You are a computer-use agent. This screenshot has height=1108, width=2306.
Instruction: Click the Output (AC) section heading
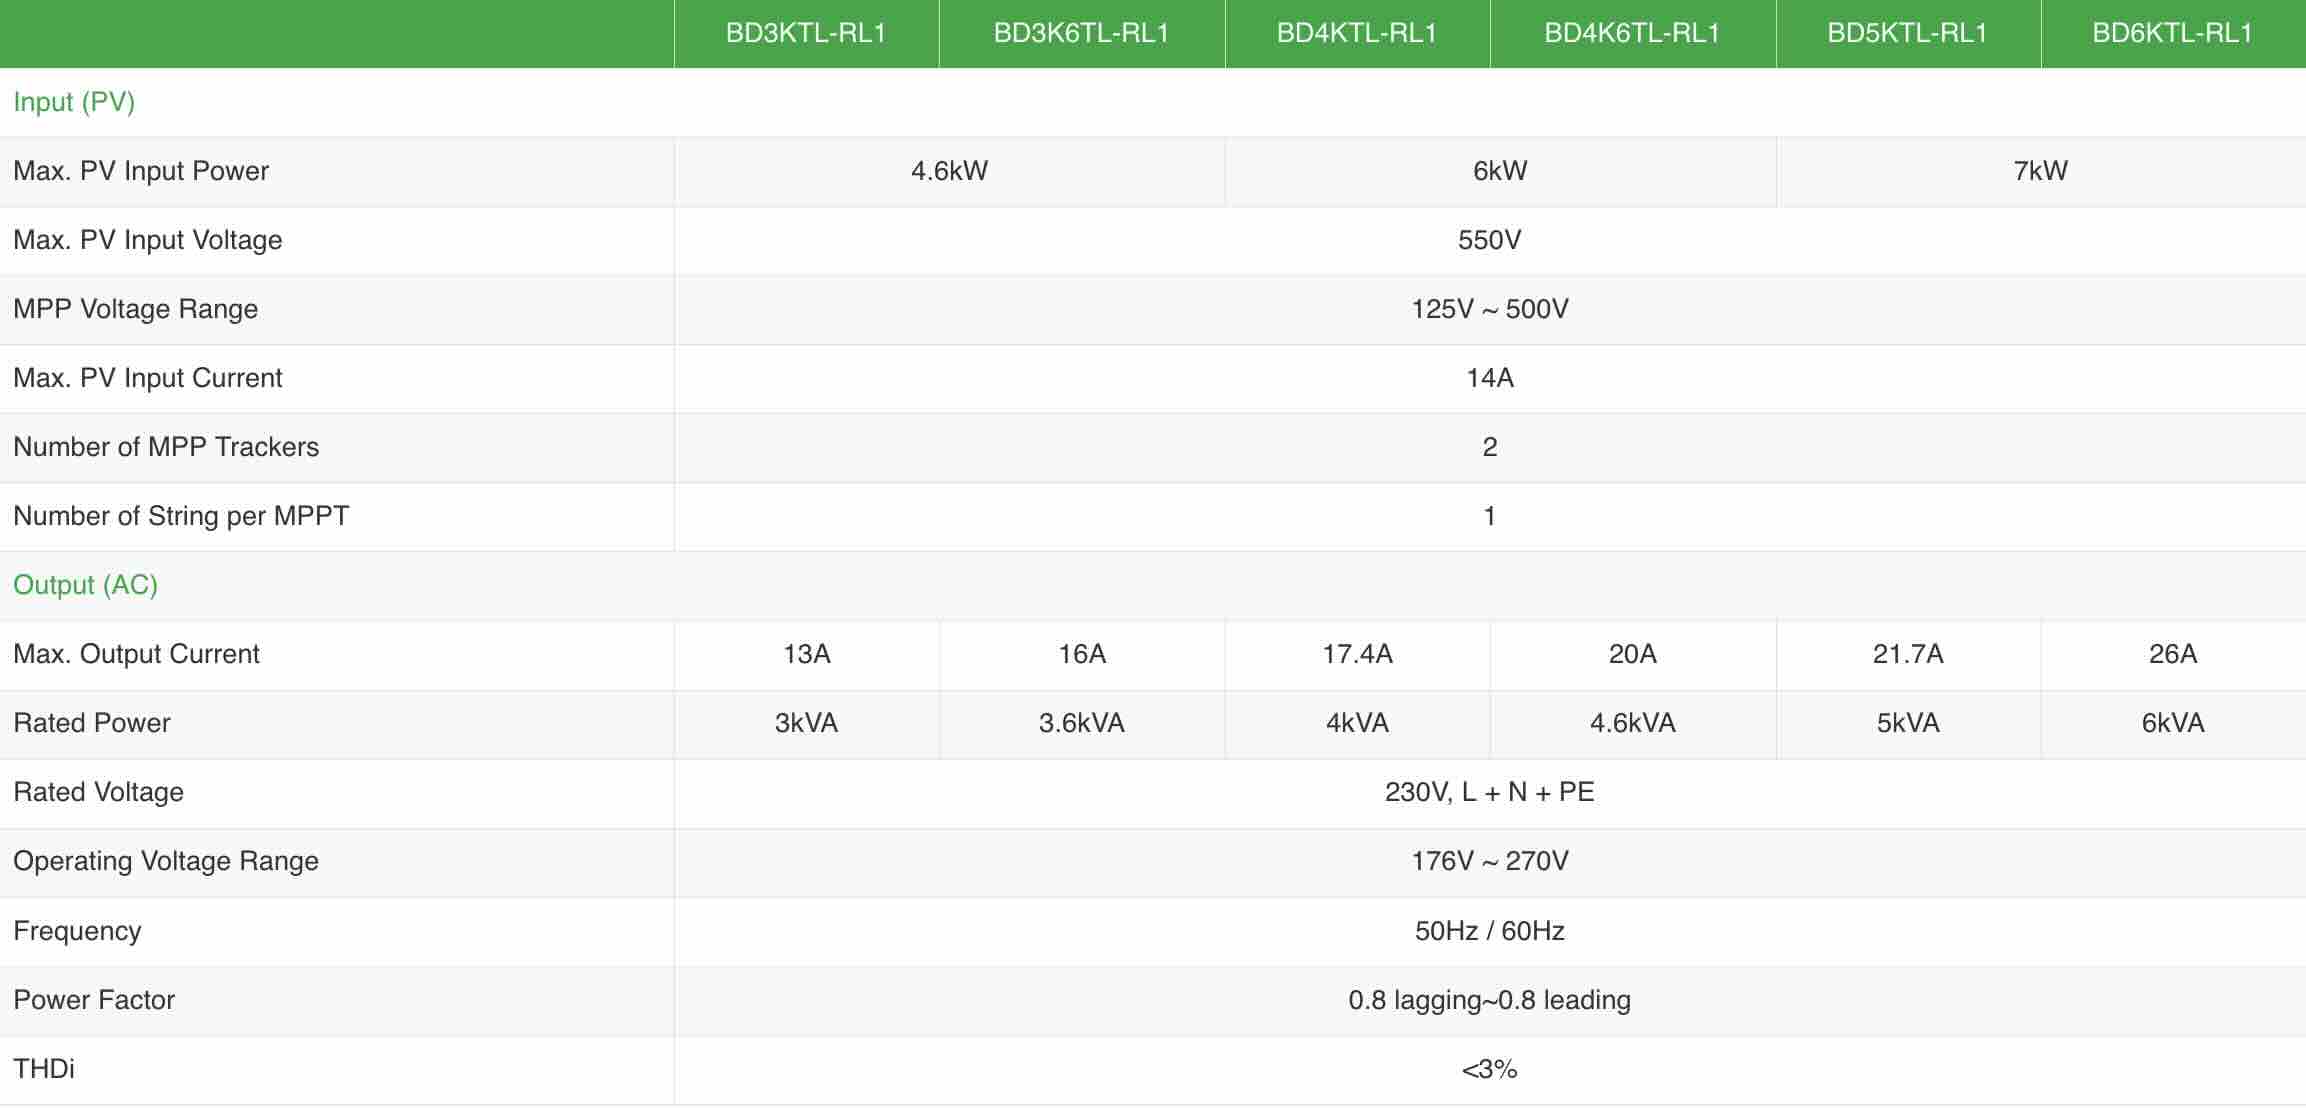(x=86, y=585)
